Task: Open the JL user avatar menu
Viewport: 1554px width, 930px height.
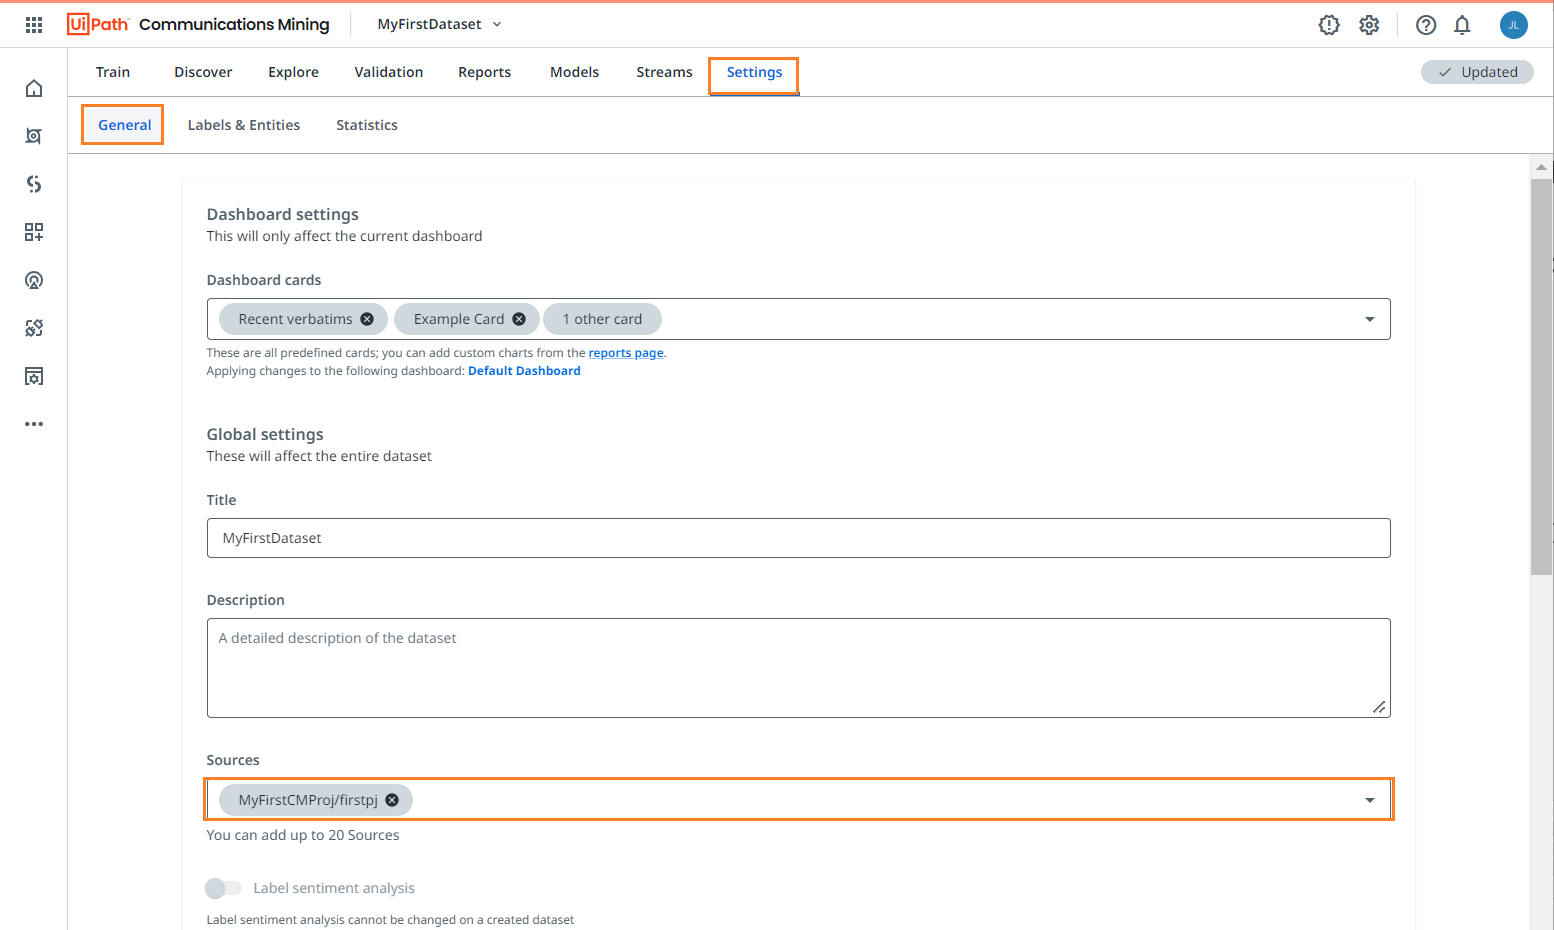Action: tap(1514, 25)
